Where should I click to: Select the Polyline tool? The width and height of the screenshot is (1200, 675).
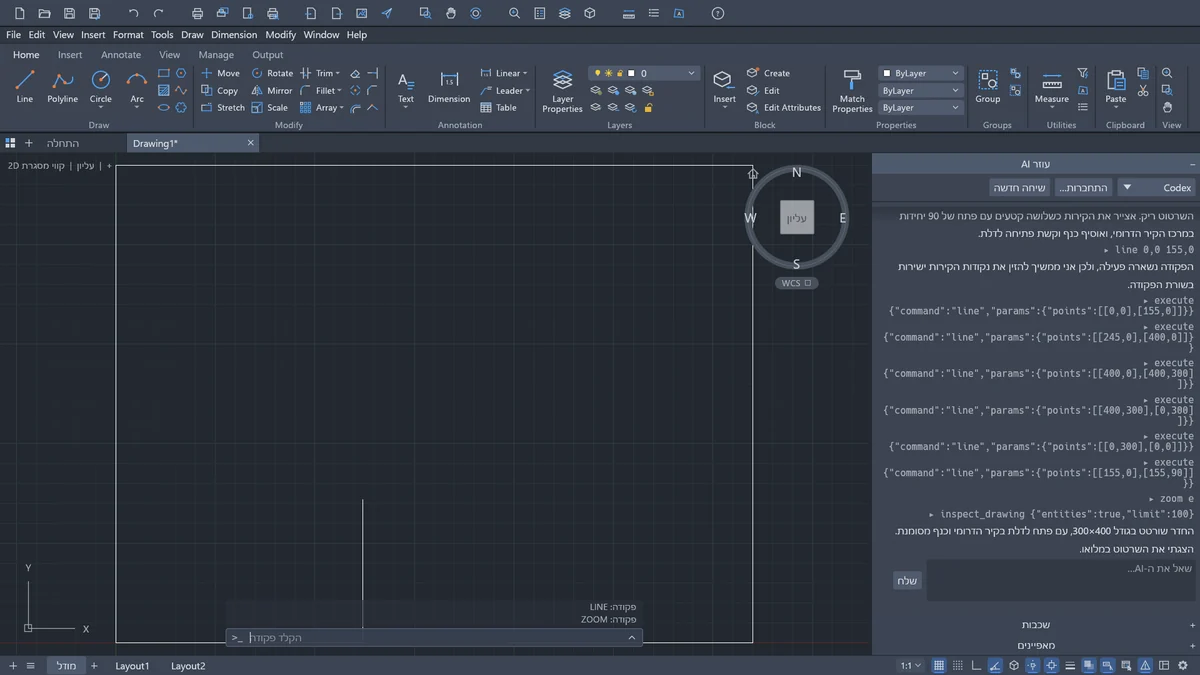pos(62,87)
